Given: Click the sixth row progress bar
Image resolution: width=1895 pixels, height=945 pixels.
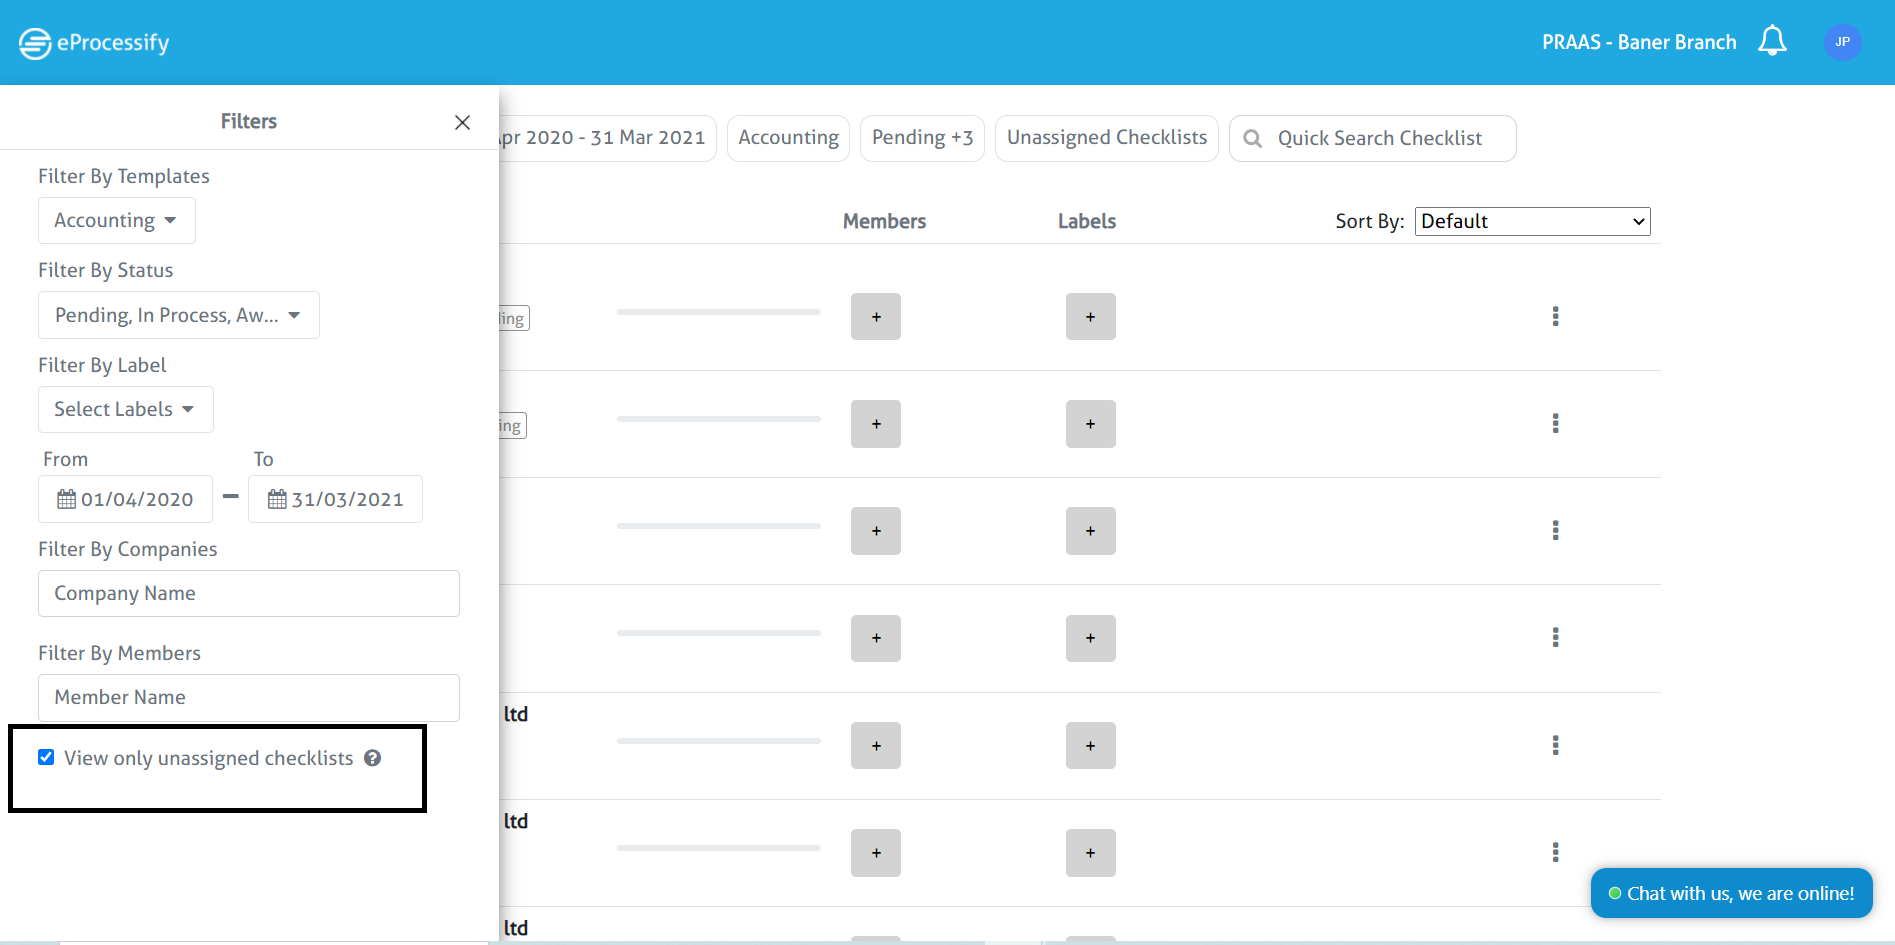Looking at the screenshot, I should (719, 848).
